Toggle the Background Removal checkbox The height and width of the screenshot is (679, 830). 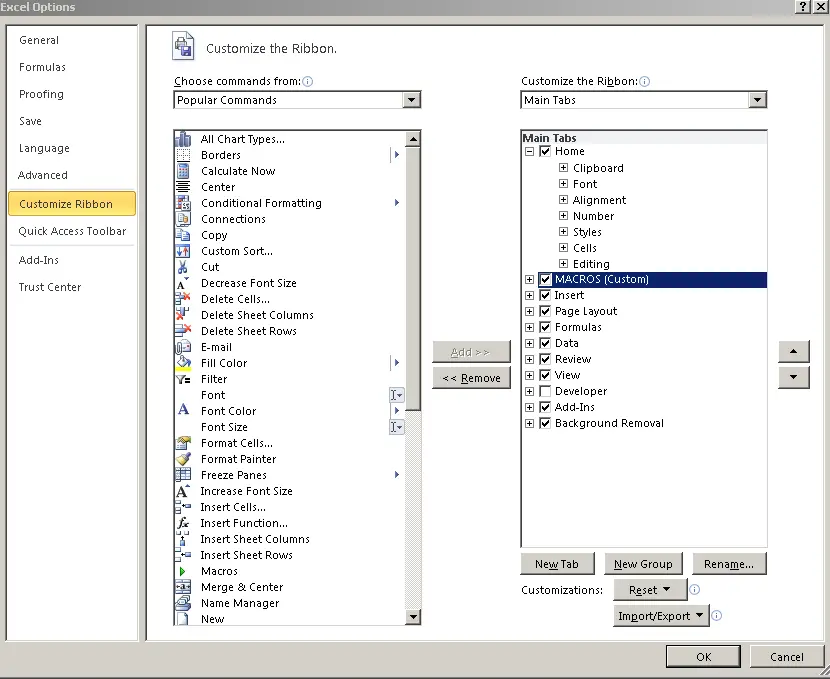545,423
